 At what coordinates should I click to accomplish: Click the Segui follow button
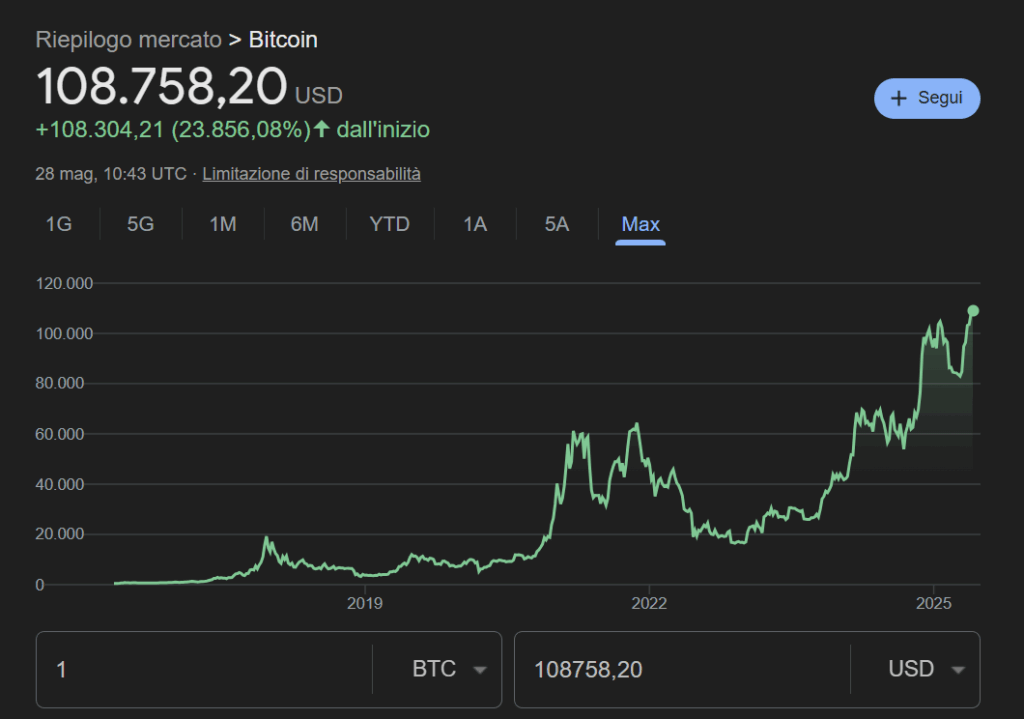coord(927,99)
